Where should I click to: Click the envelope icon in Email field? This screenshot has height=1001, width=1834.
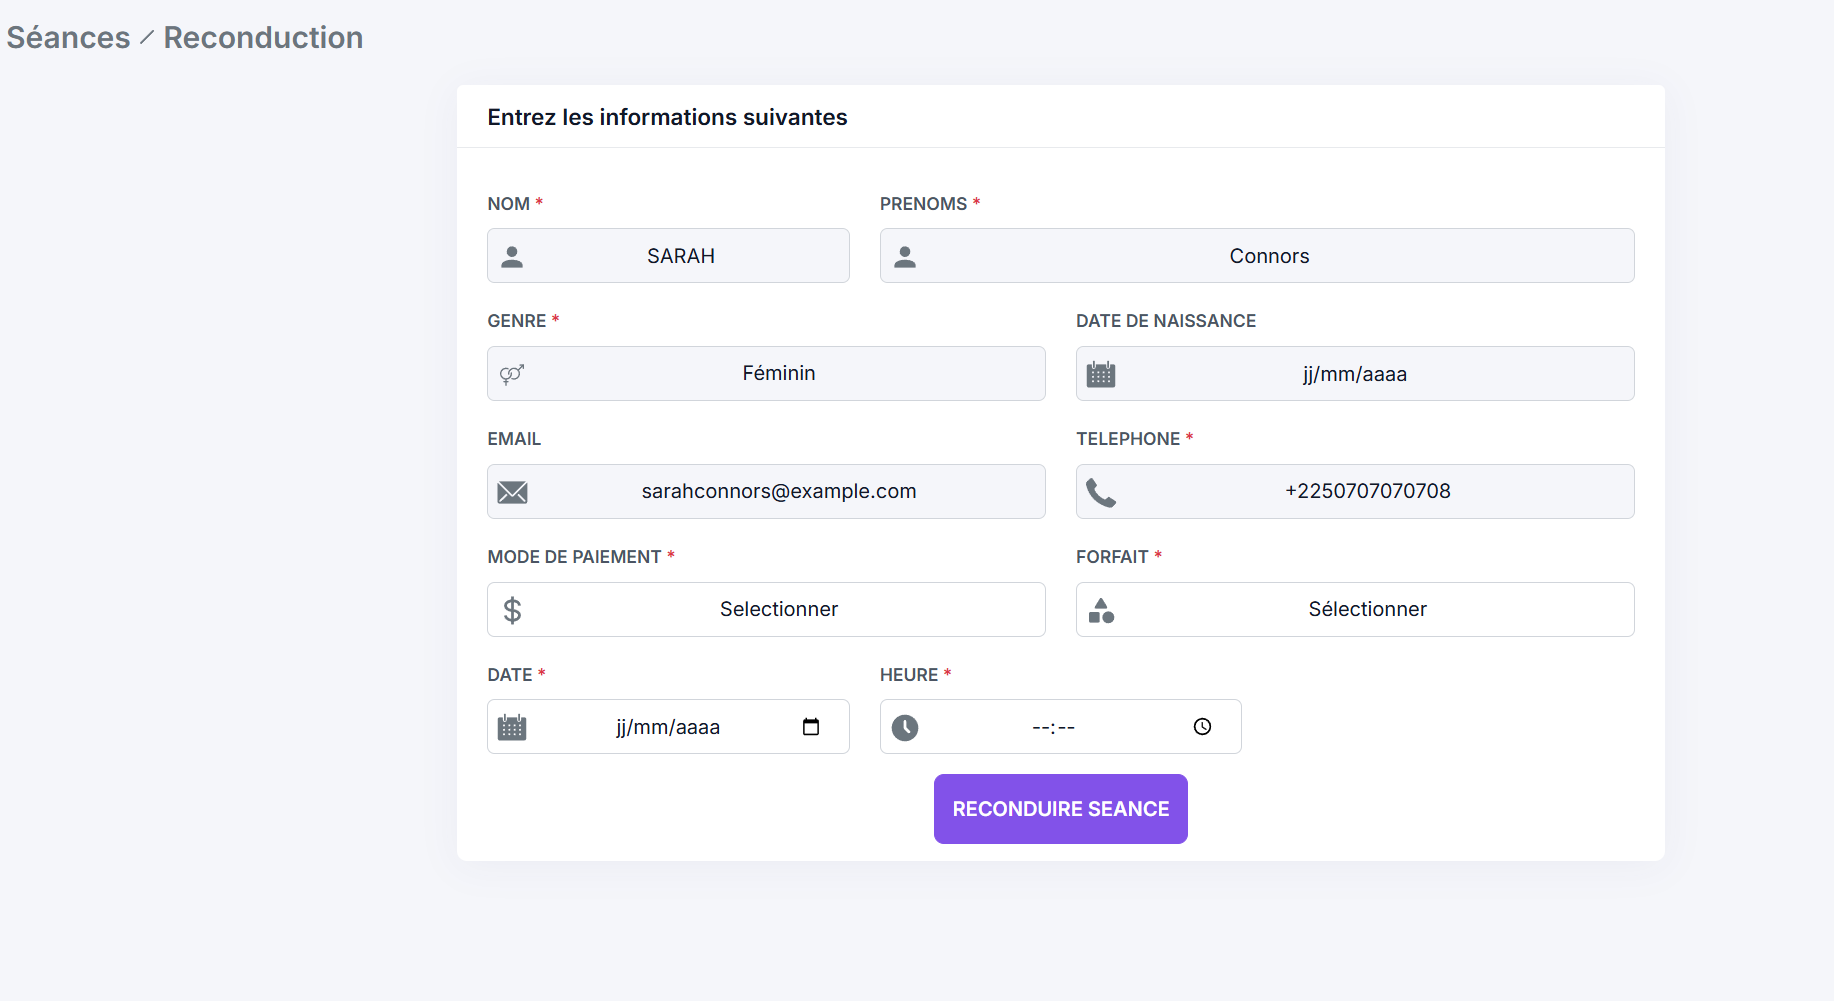[513, 492]
